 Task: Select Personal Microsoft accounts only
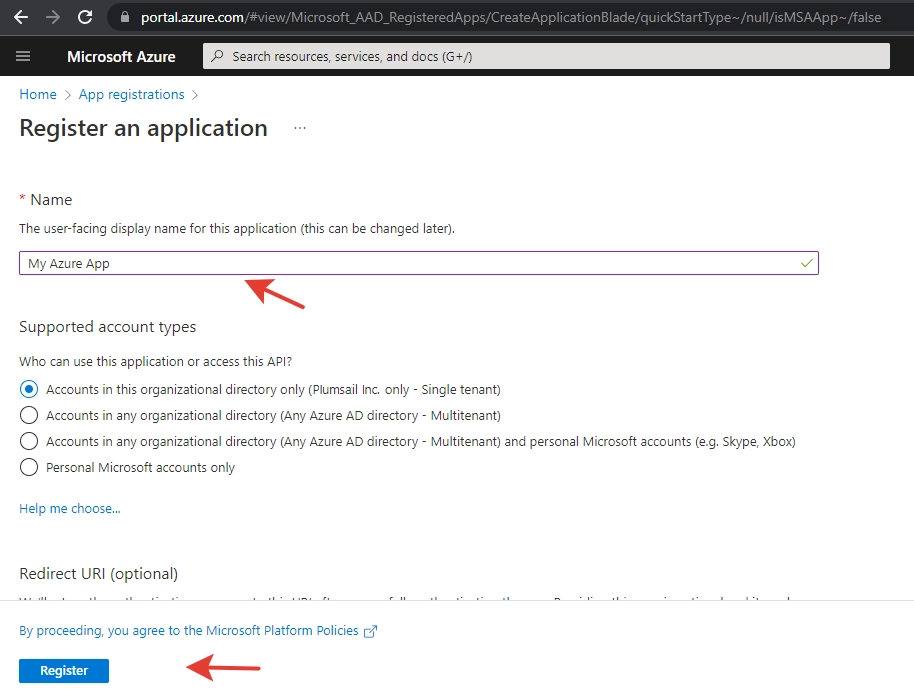click(x=29, y=467)
